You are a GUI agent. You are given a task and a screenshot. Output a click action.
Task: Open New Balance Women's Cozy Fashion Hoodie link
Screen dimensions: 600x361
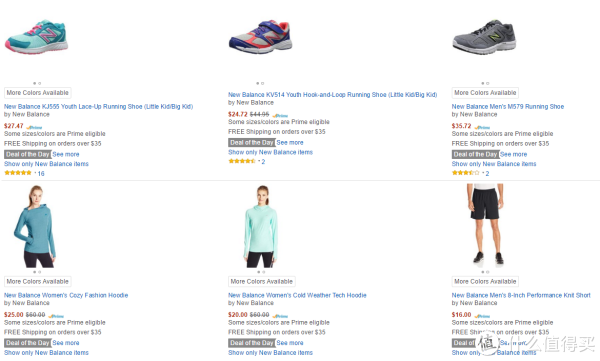[x=66, y=295]
